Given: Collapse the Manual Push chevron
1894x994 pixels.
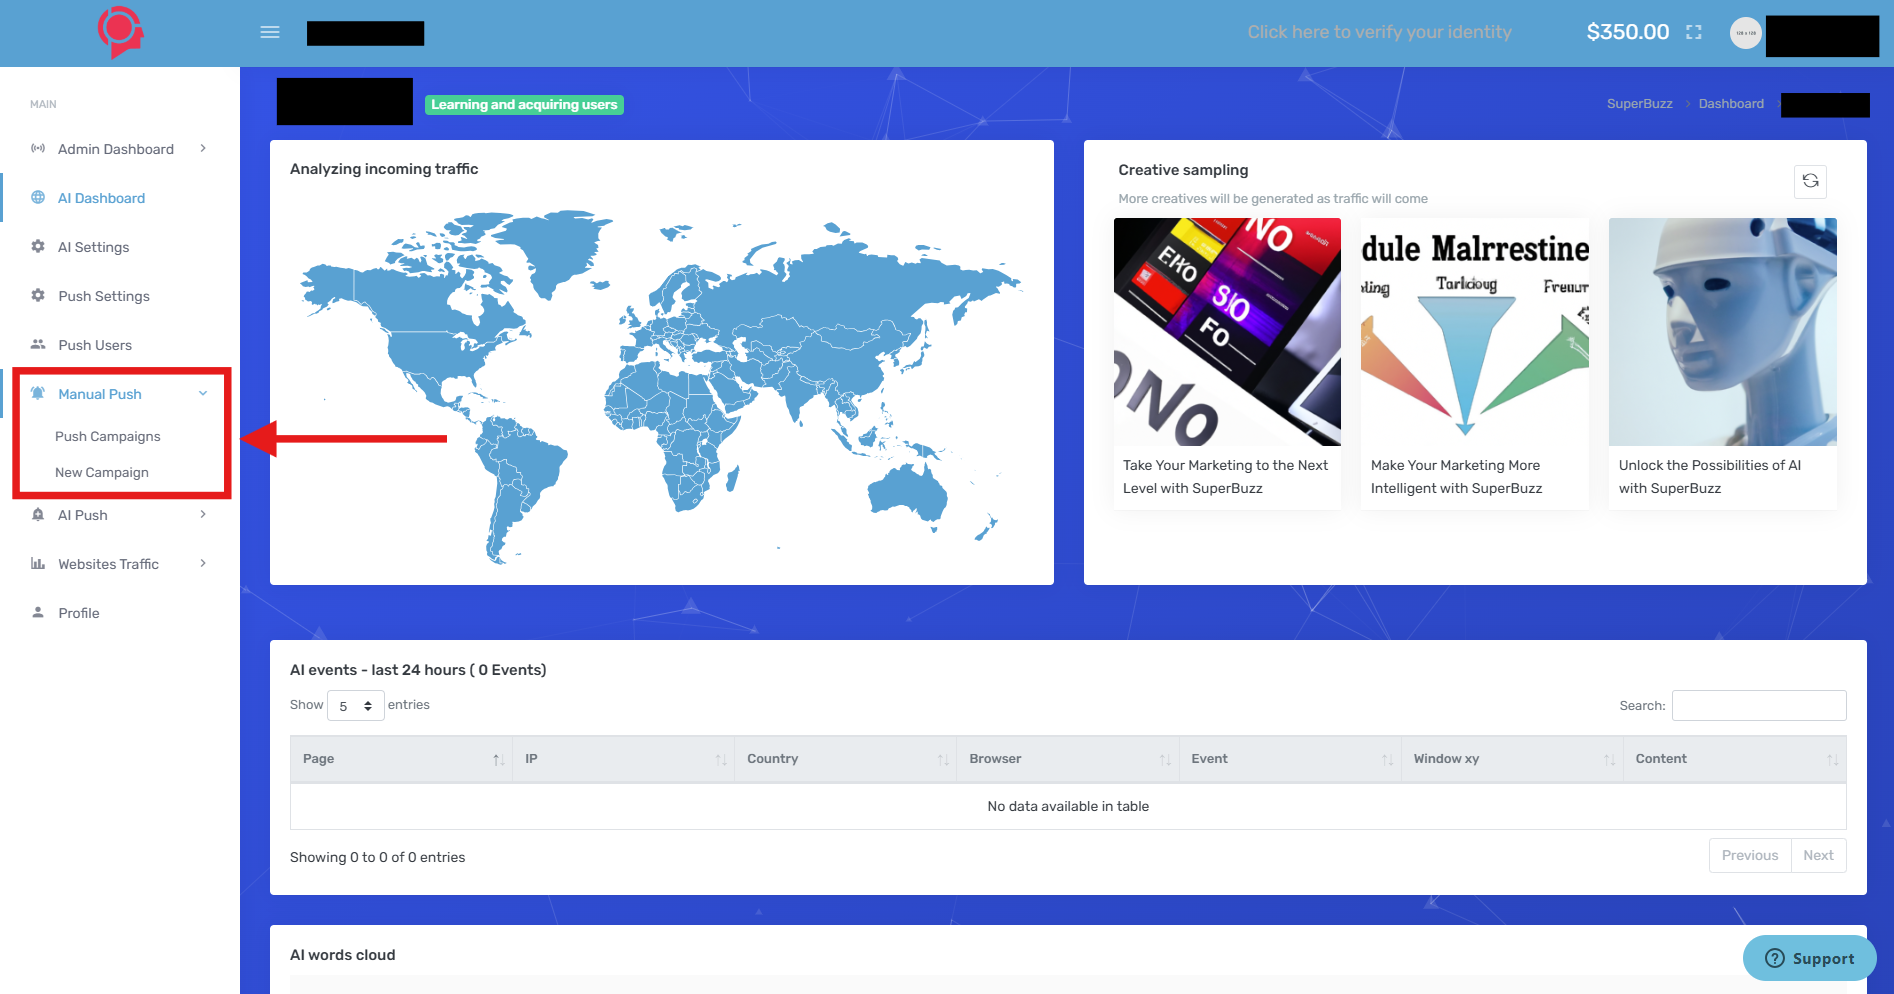Looking at the screenshot, I should pyautogui.click(x=203, y=393).
